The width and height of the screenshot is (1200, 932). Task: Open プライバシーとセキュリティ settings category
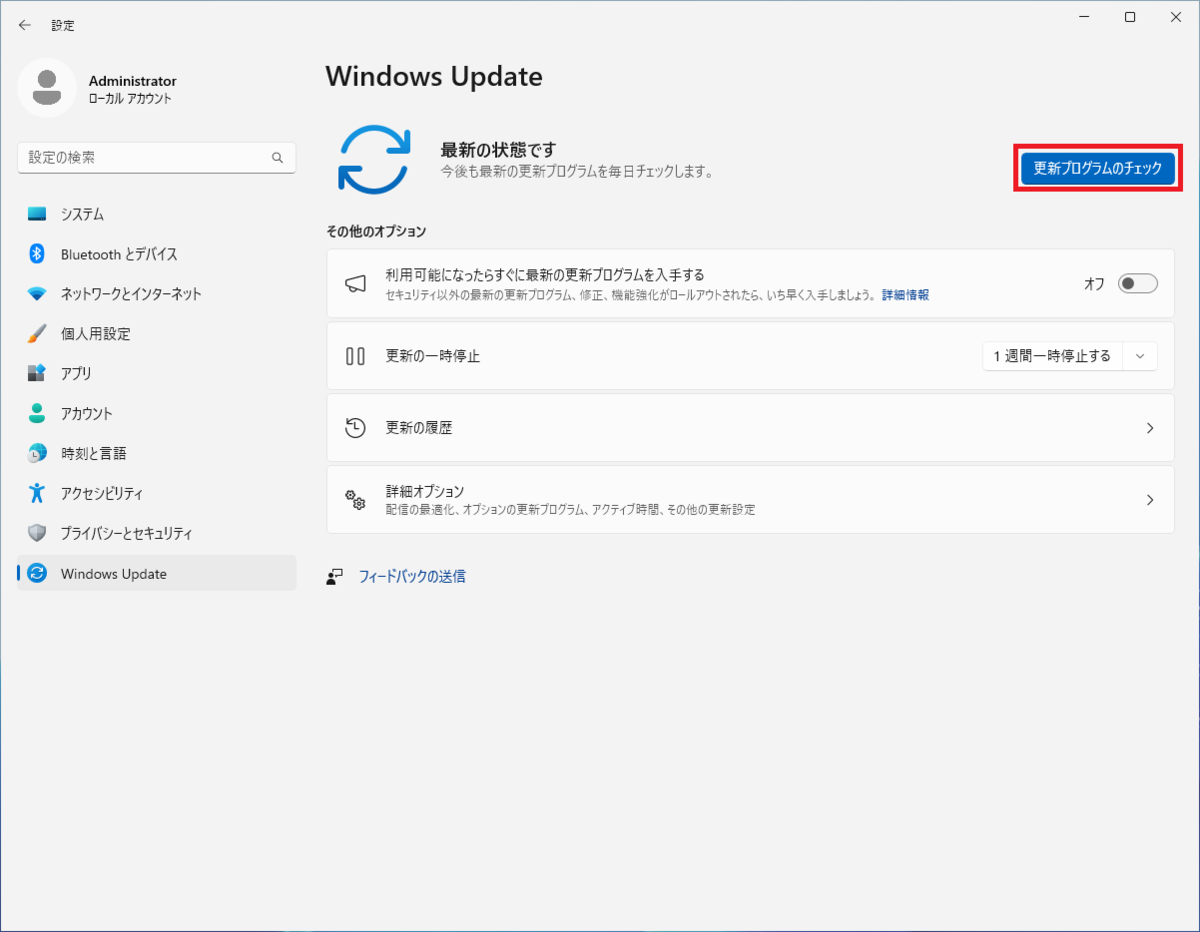pyautogui.click(x=157, y=533)
